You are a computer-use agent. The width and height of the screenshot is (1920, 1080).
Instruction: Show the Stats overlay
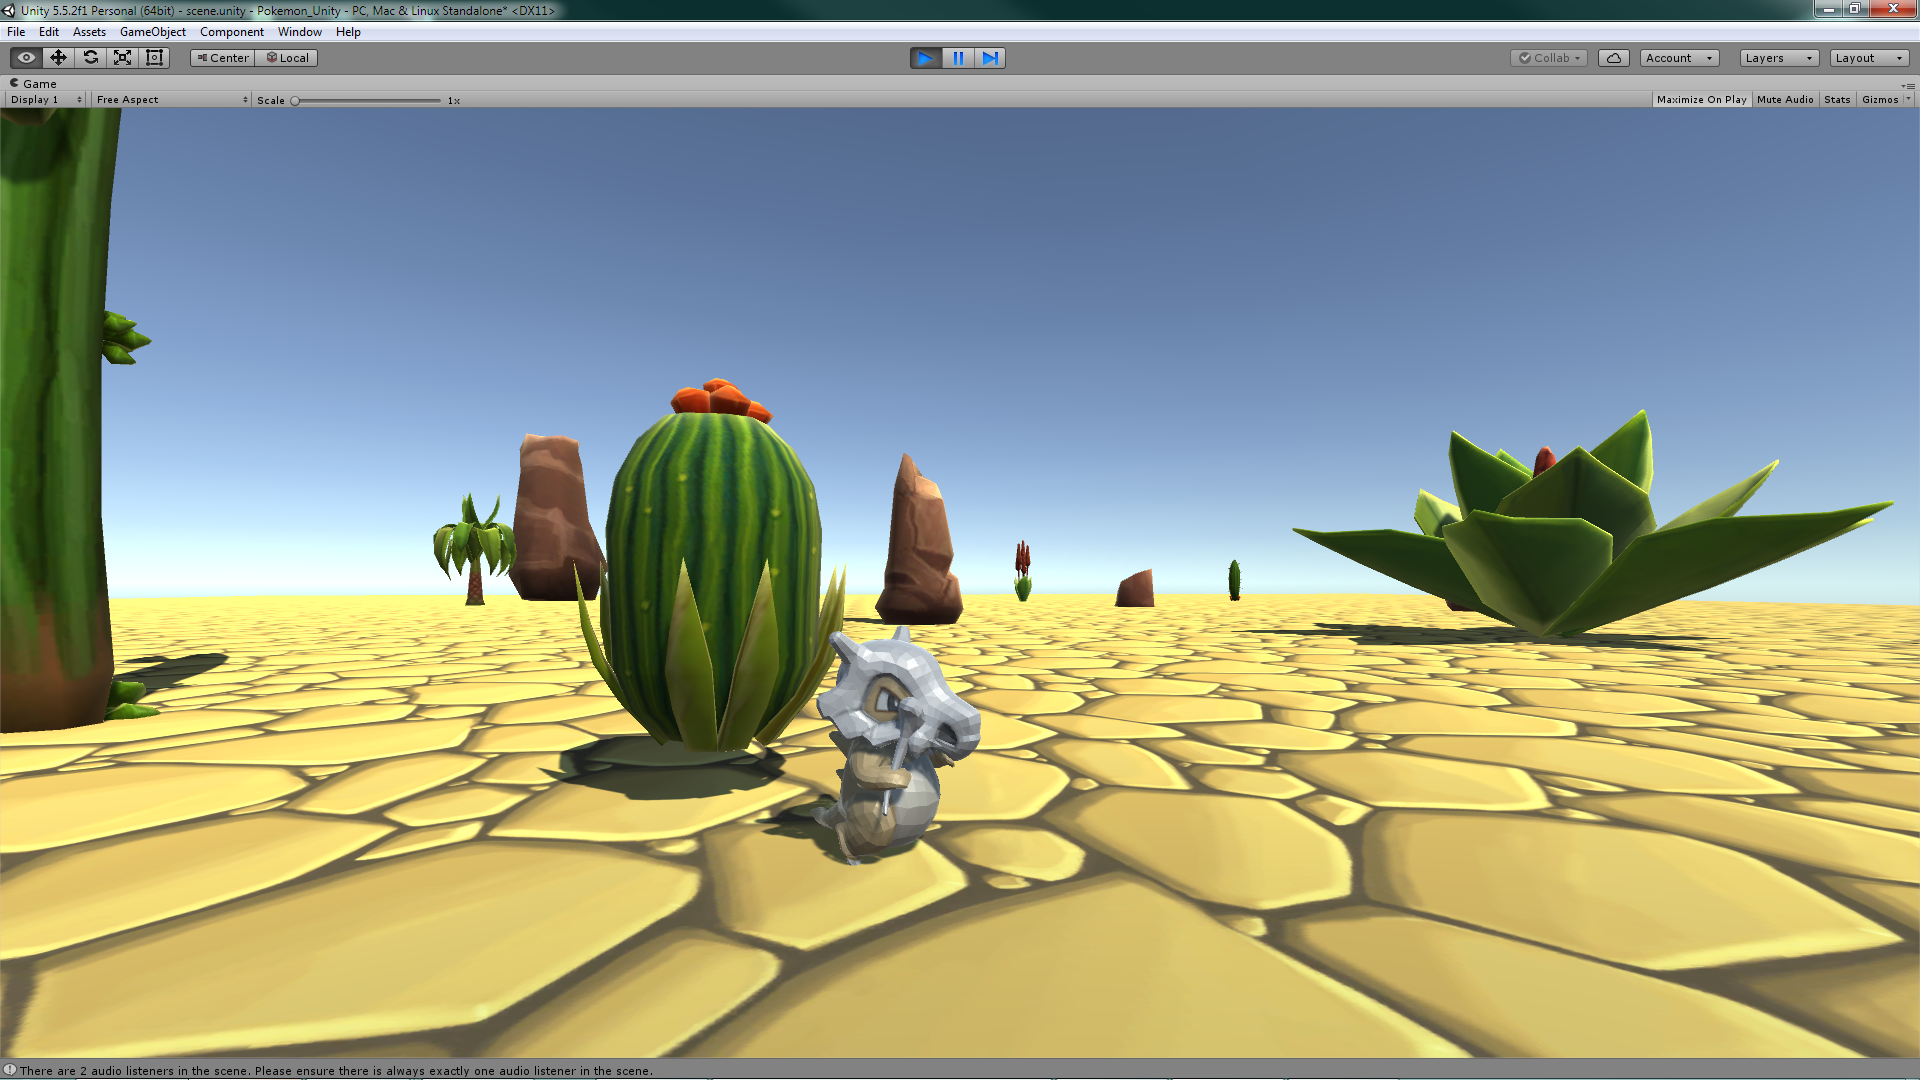coord(1836,100)
